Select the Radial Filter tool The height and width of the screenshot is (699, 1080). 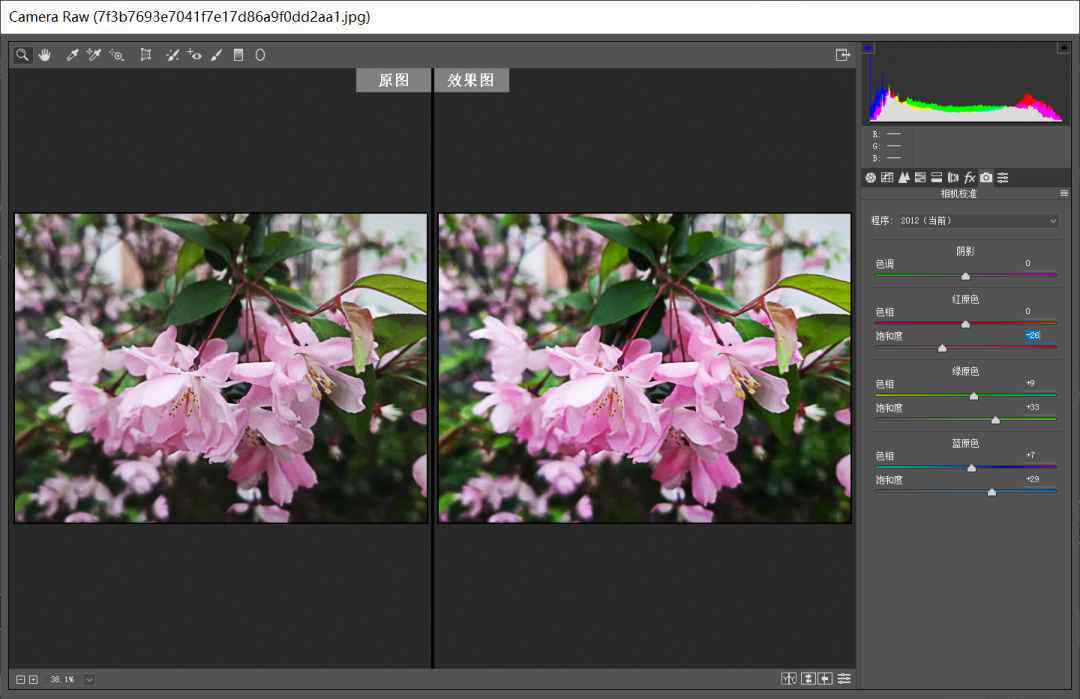(x=260, y=55)
